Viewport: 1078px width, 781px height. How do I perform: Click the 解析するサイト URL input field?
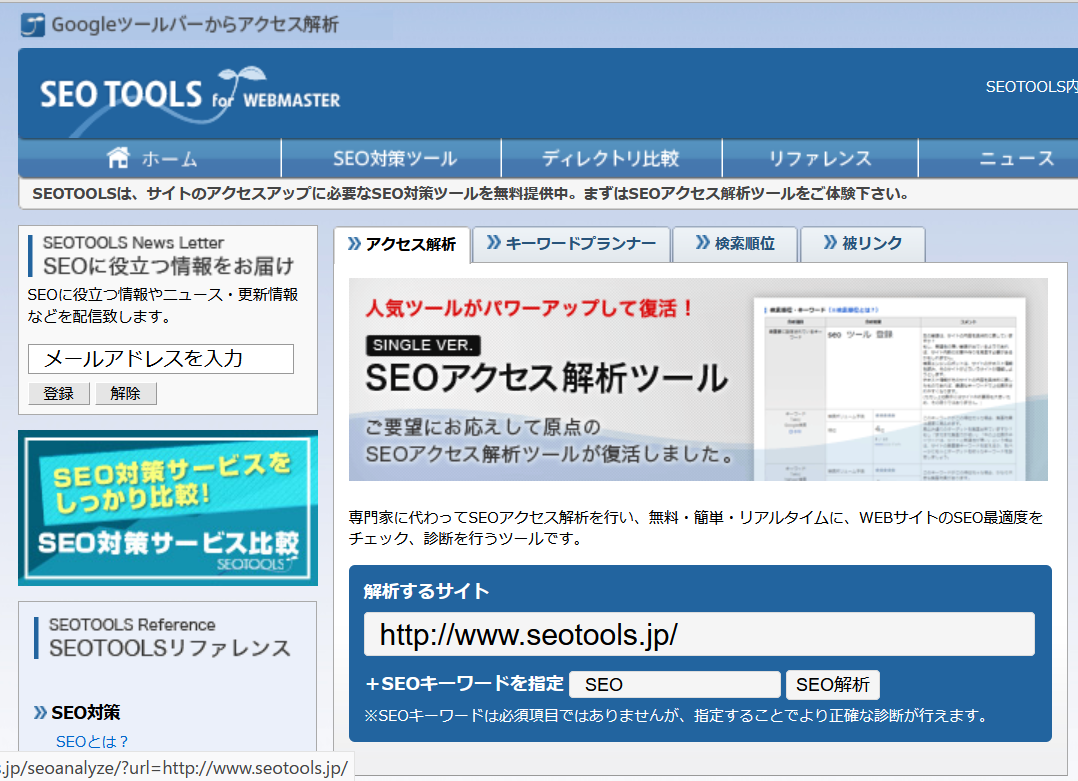(699, 635)
